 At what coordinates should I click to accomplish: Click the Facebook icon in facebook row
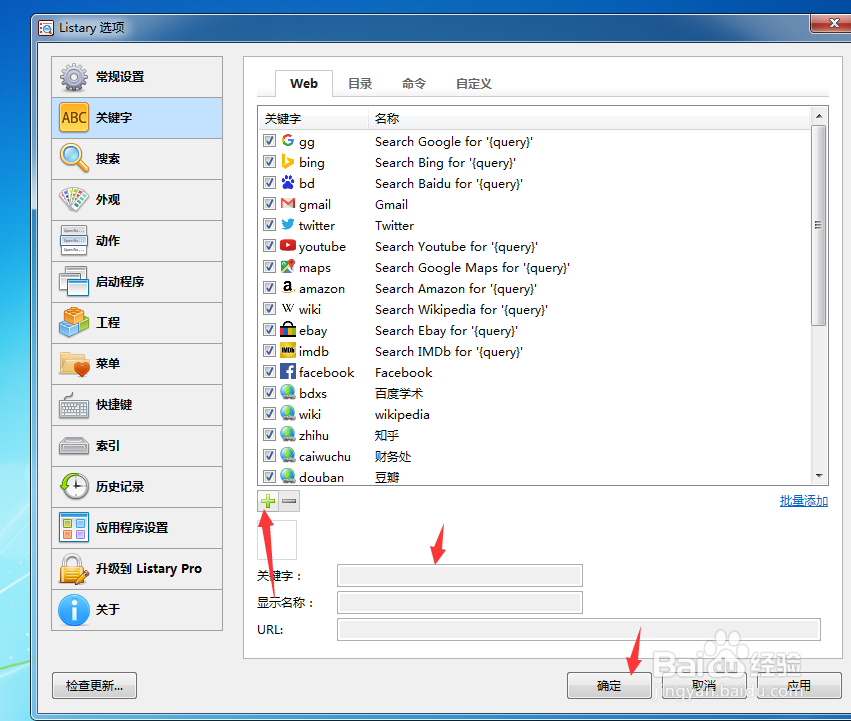tap(288, 372)
